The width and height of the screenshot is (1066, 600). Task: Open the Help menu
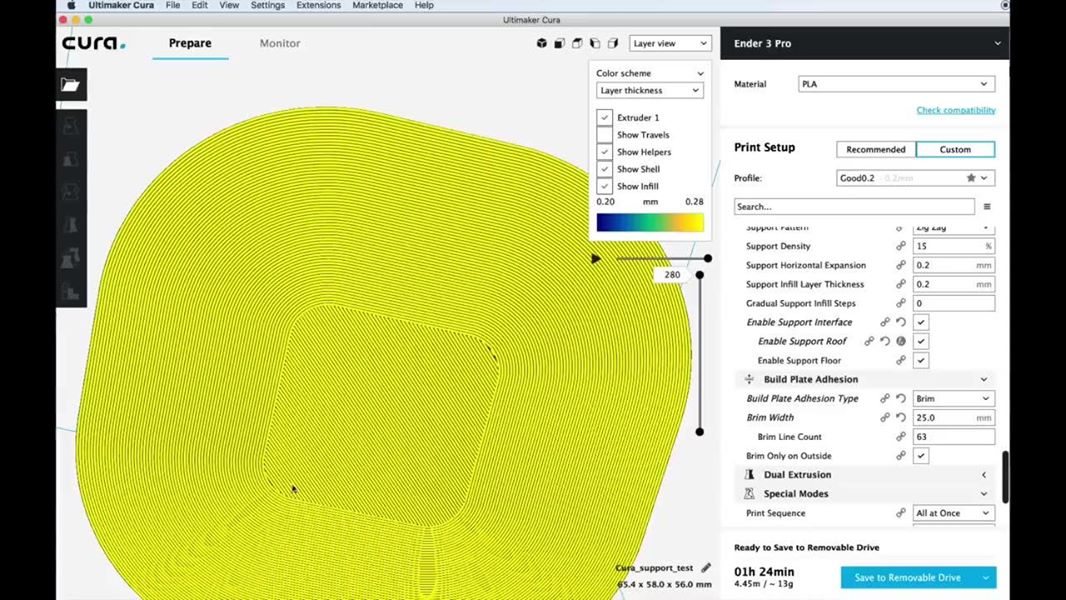424,5
